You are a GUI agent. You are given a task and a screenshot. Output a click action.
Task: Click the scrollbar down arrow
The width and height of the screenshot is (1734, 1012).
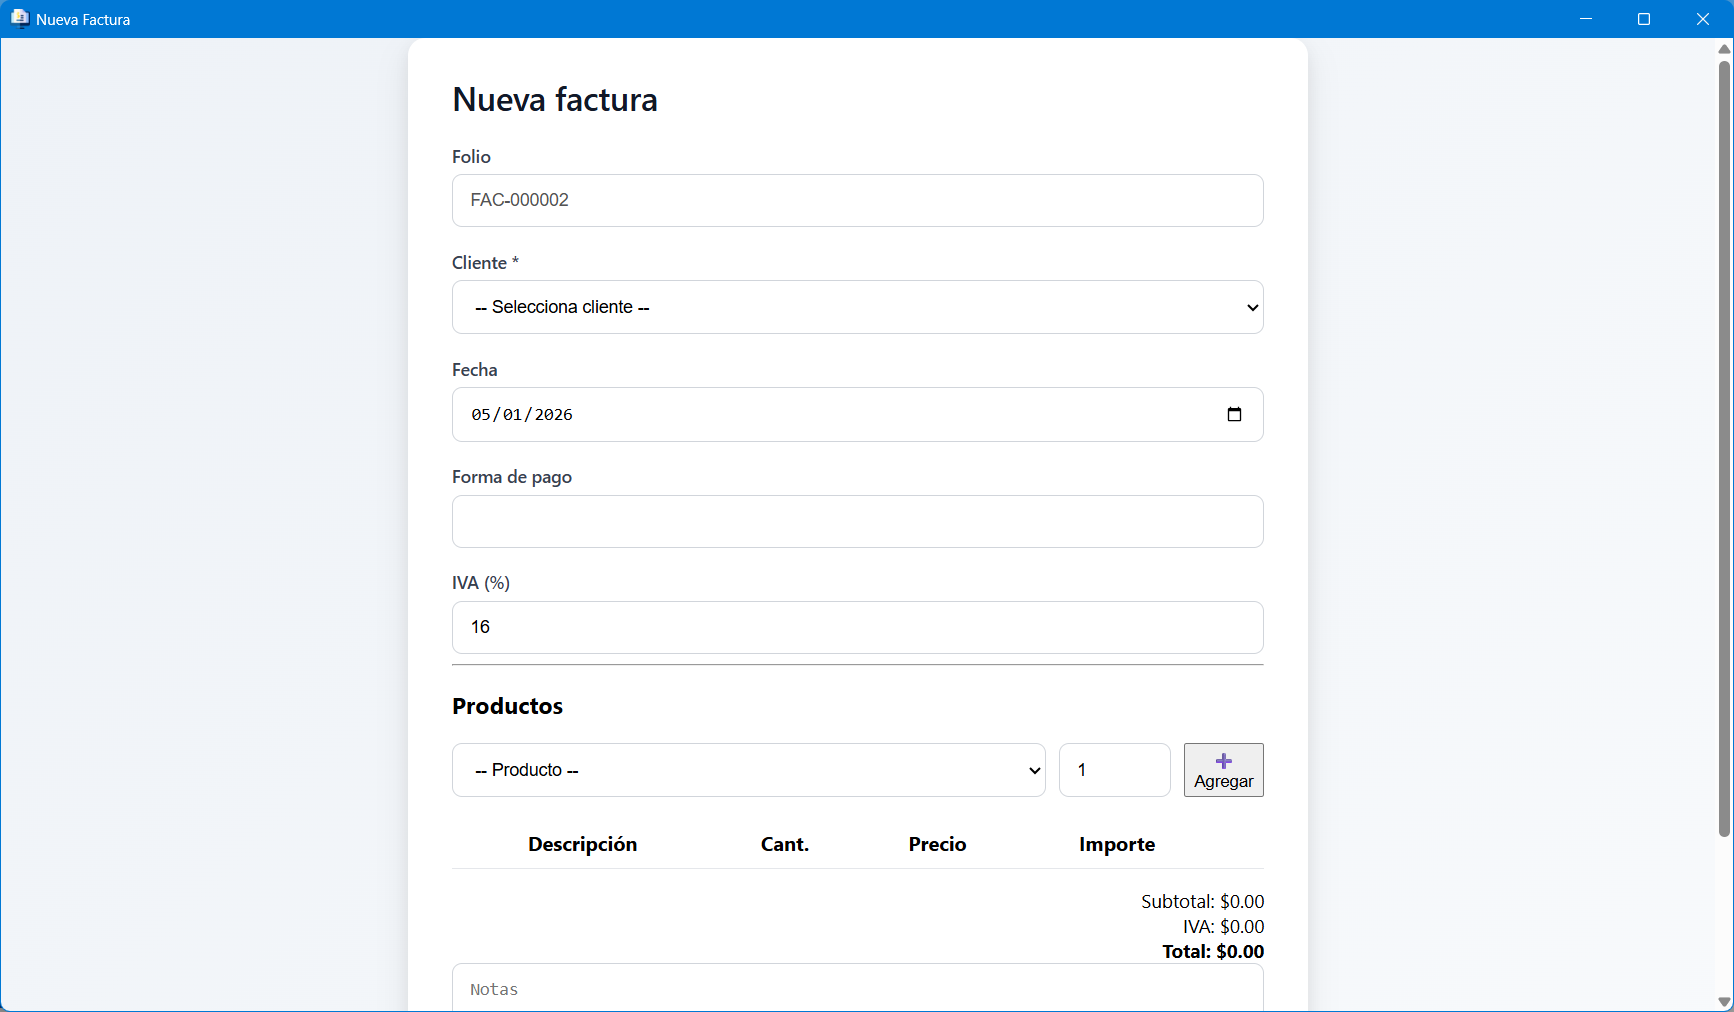click(1724, 1002)
